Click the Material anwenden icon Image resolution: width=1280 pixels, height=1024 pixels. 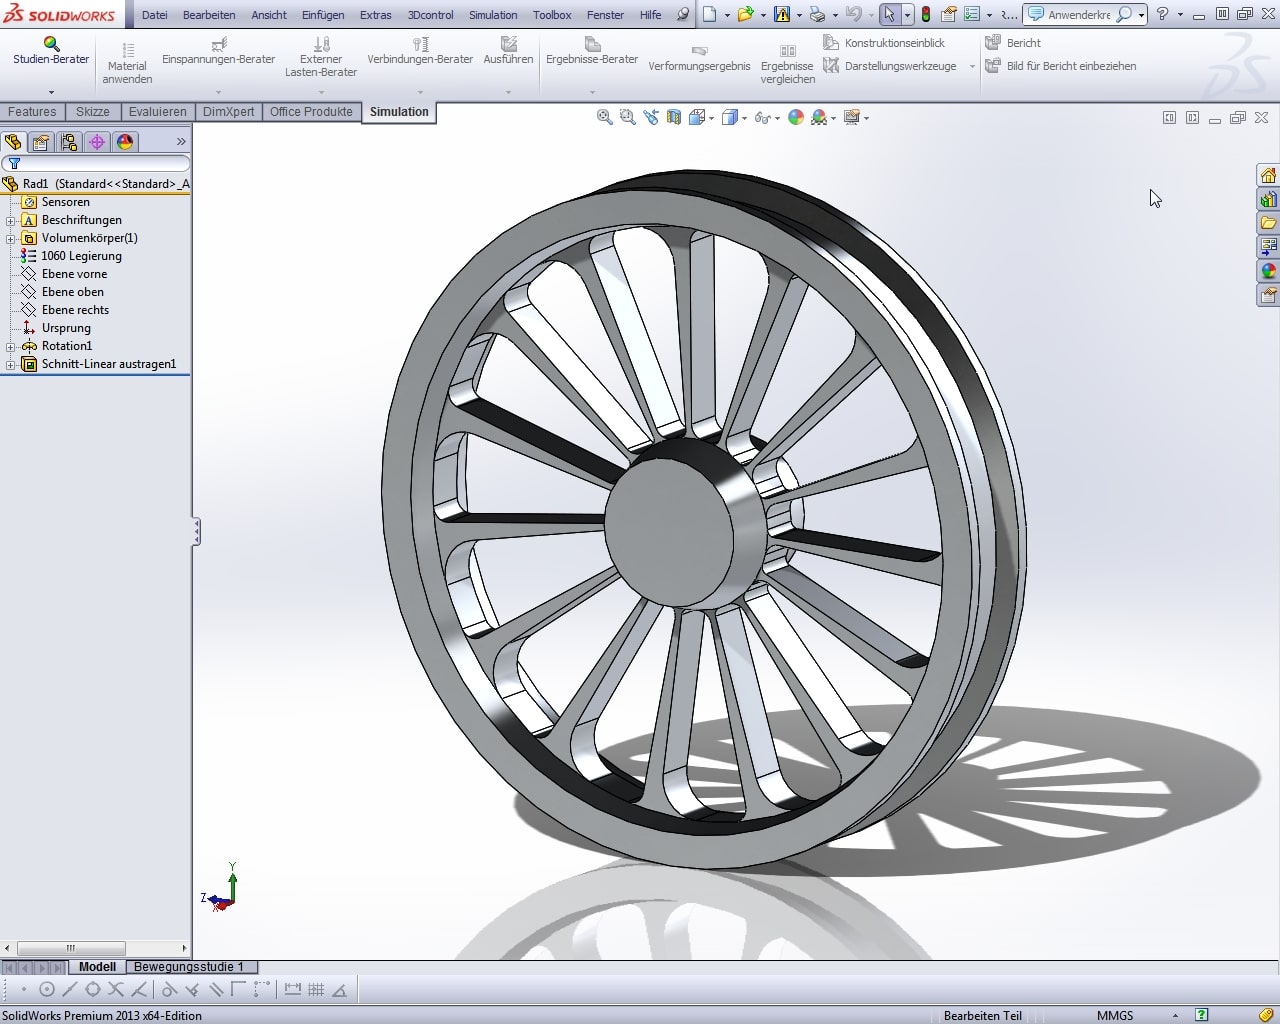[x=127, y=49]
